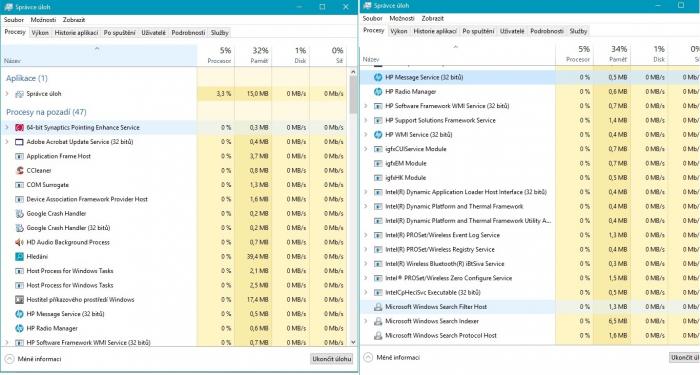Click the Microsoft Windows Search Protocol Host icon

click(x=378, y=335)
